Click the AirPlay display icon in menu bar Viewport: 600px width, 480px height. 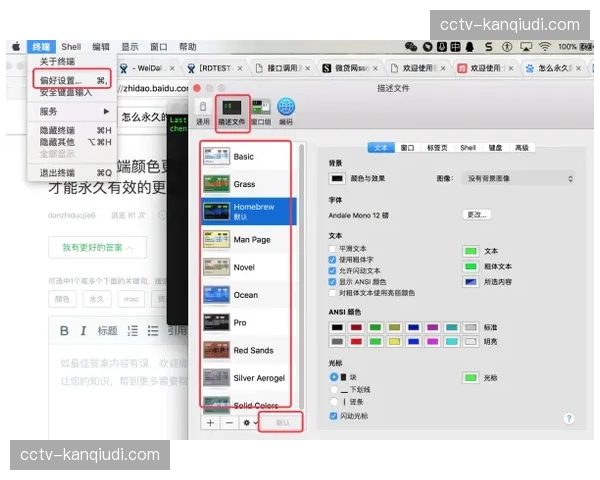526,47
